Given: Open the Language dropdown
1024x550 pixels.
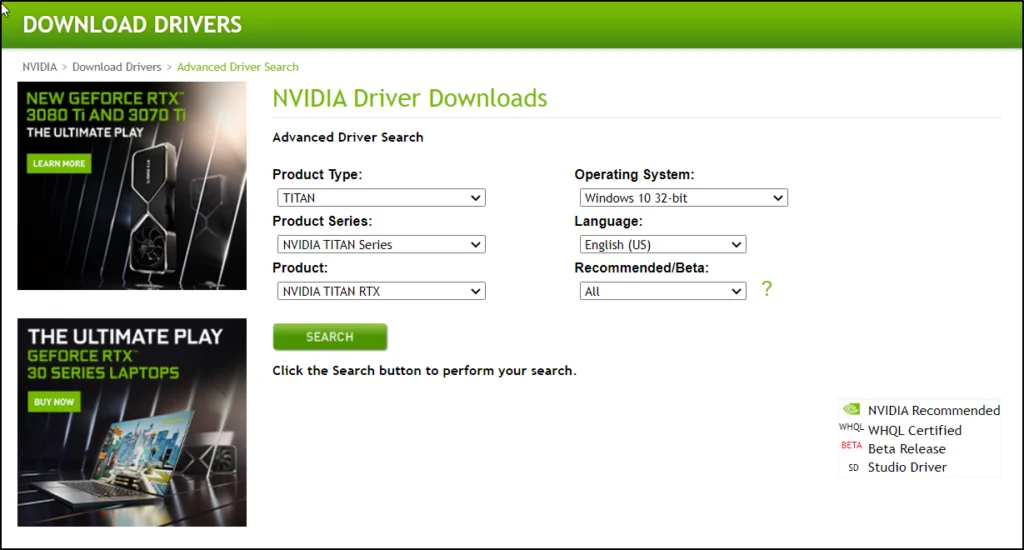Looking at the screenshot, I should (x=663, y=244).
